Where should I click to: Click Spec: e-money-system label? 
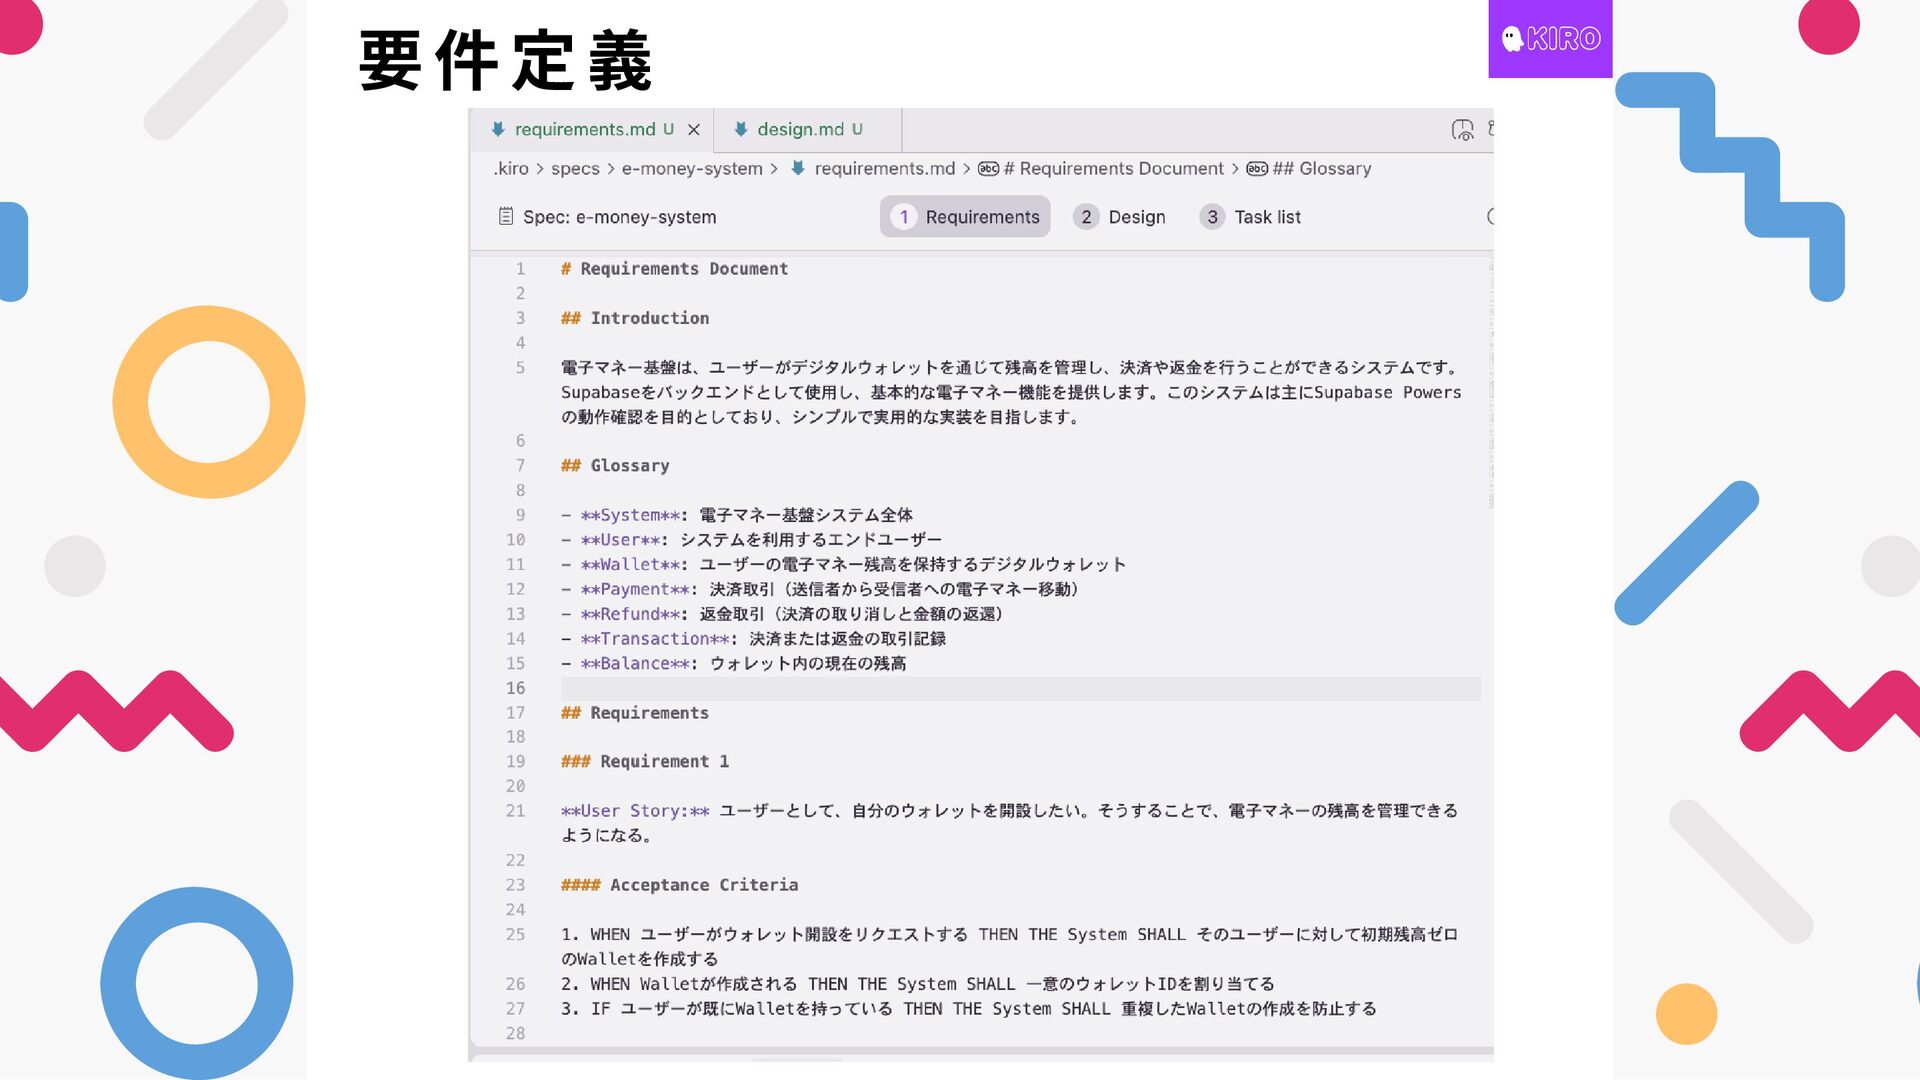[619, 217]
